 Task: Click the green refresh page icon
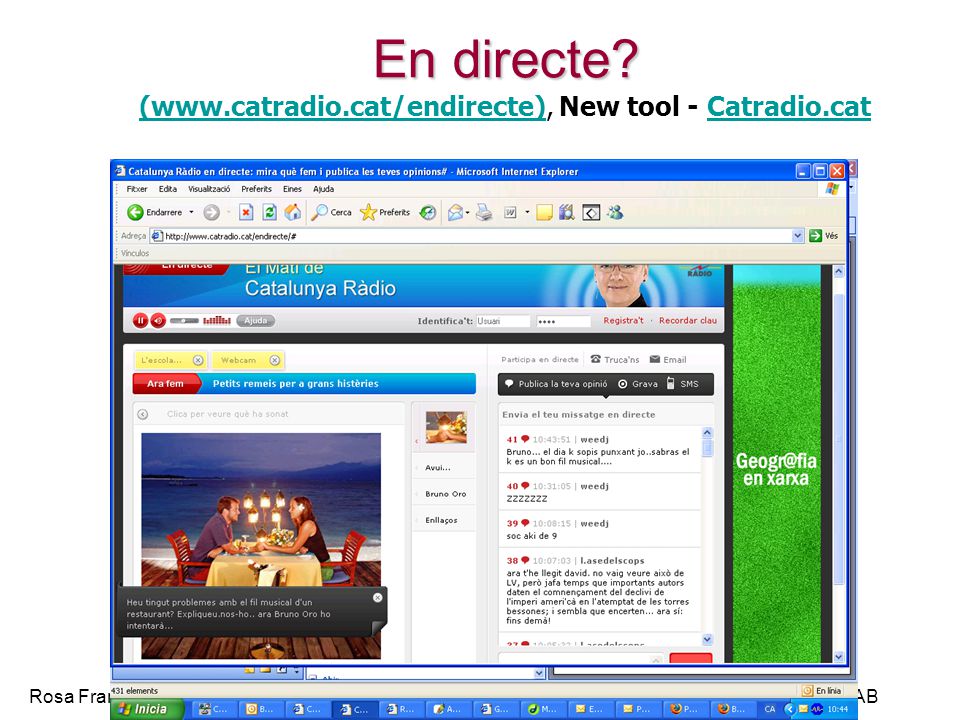click(269, 212)
